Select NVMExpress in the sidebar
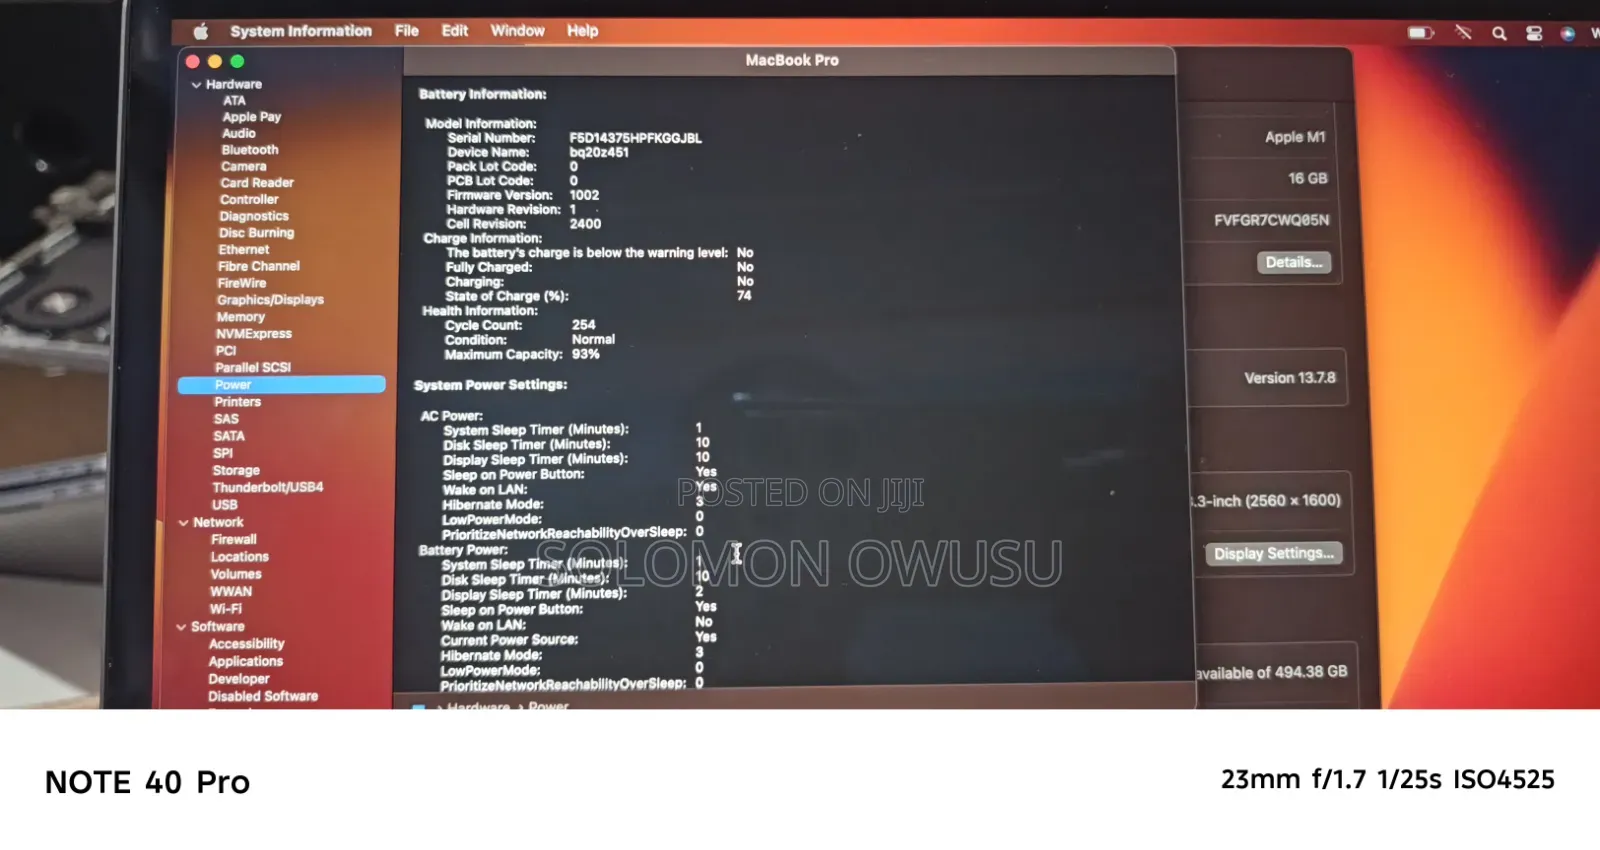 pos(254,334)
